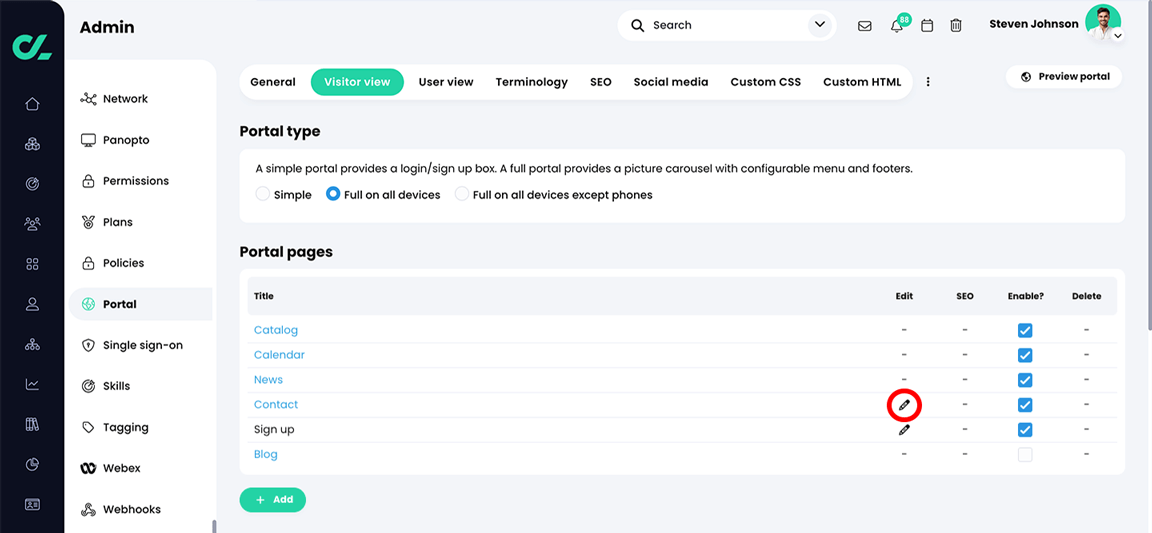The width and height of the screenshot is (1152, 533).
Task: Click the Webex logo icon in Admin menu
Action: (89, 468)
